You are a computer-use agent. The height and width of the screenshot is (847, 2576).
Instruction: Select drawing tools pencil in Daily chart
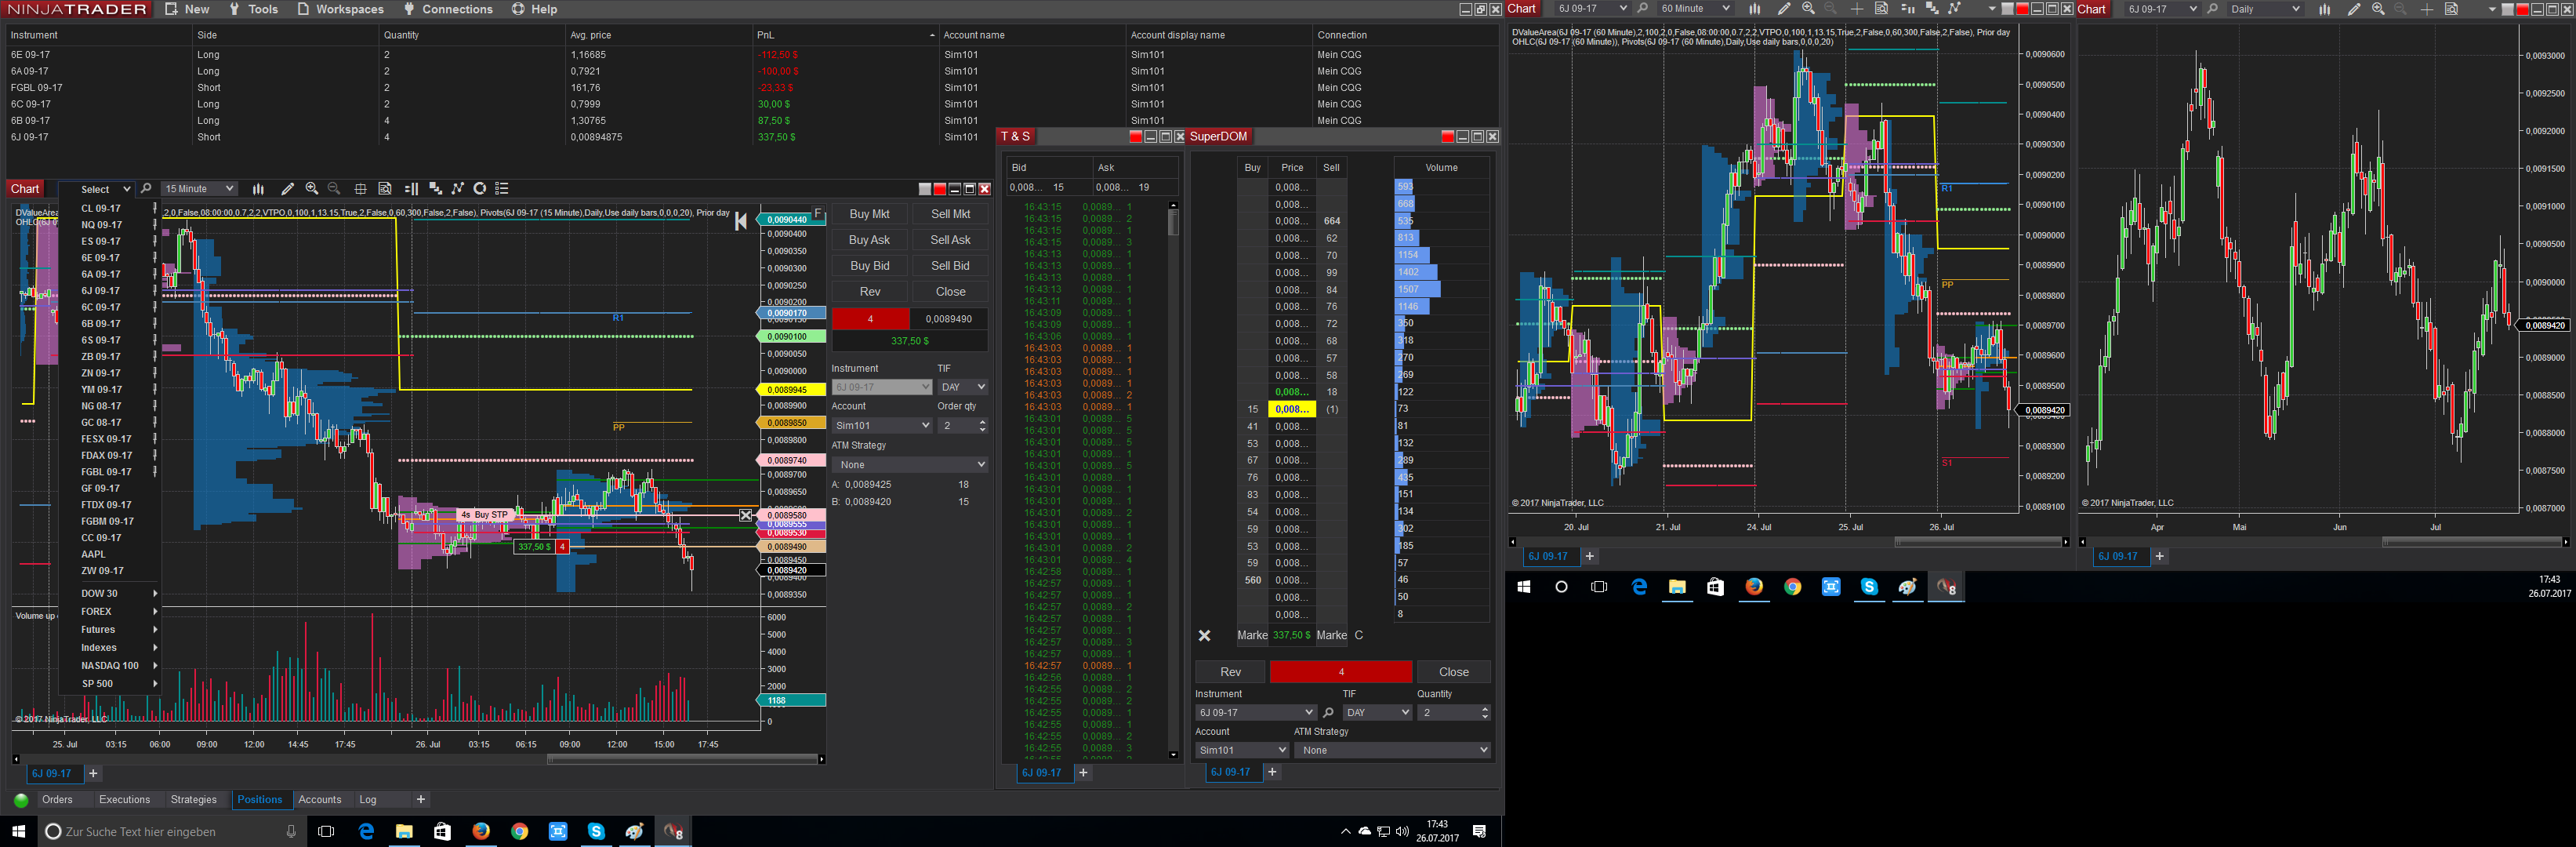point(2354,9)
